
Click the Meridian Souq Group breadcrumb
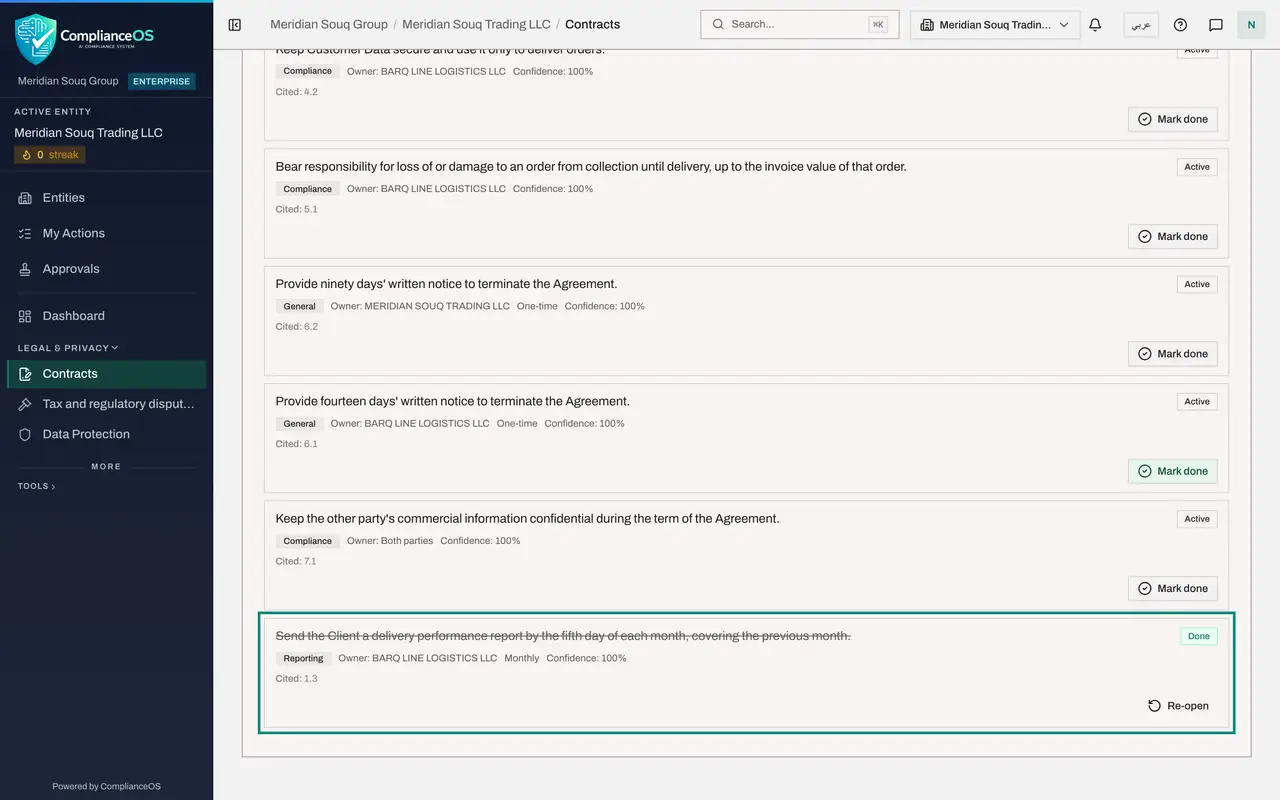point(329,24)
